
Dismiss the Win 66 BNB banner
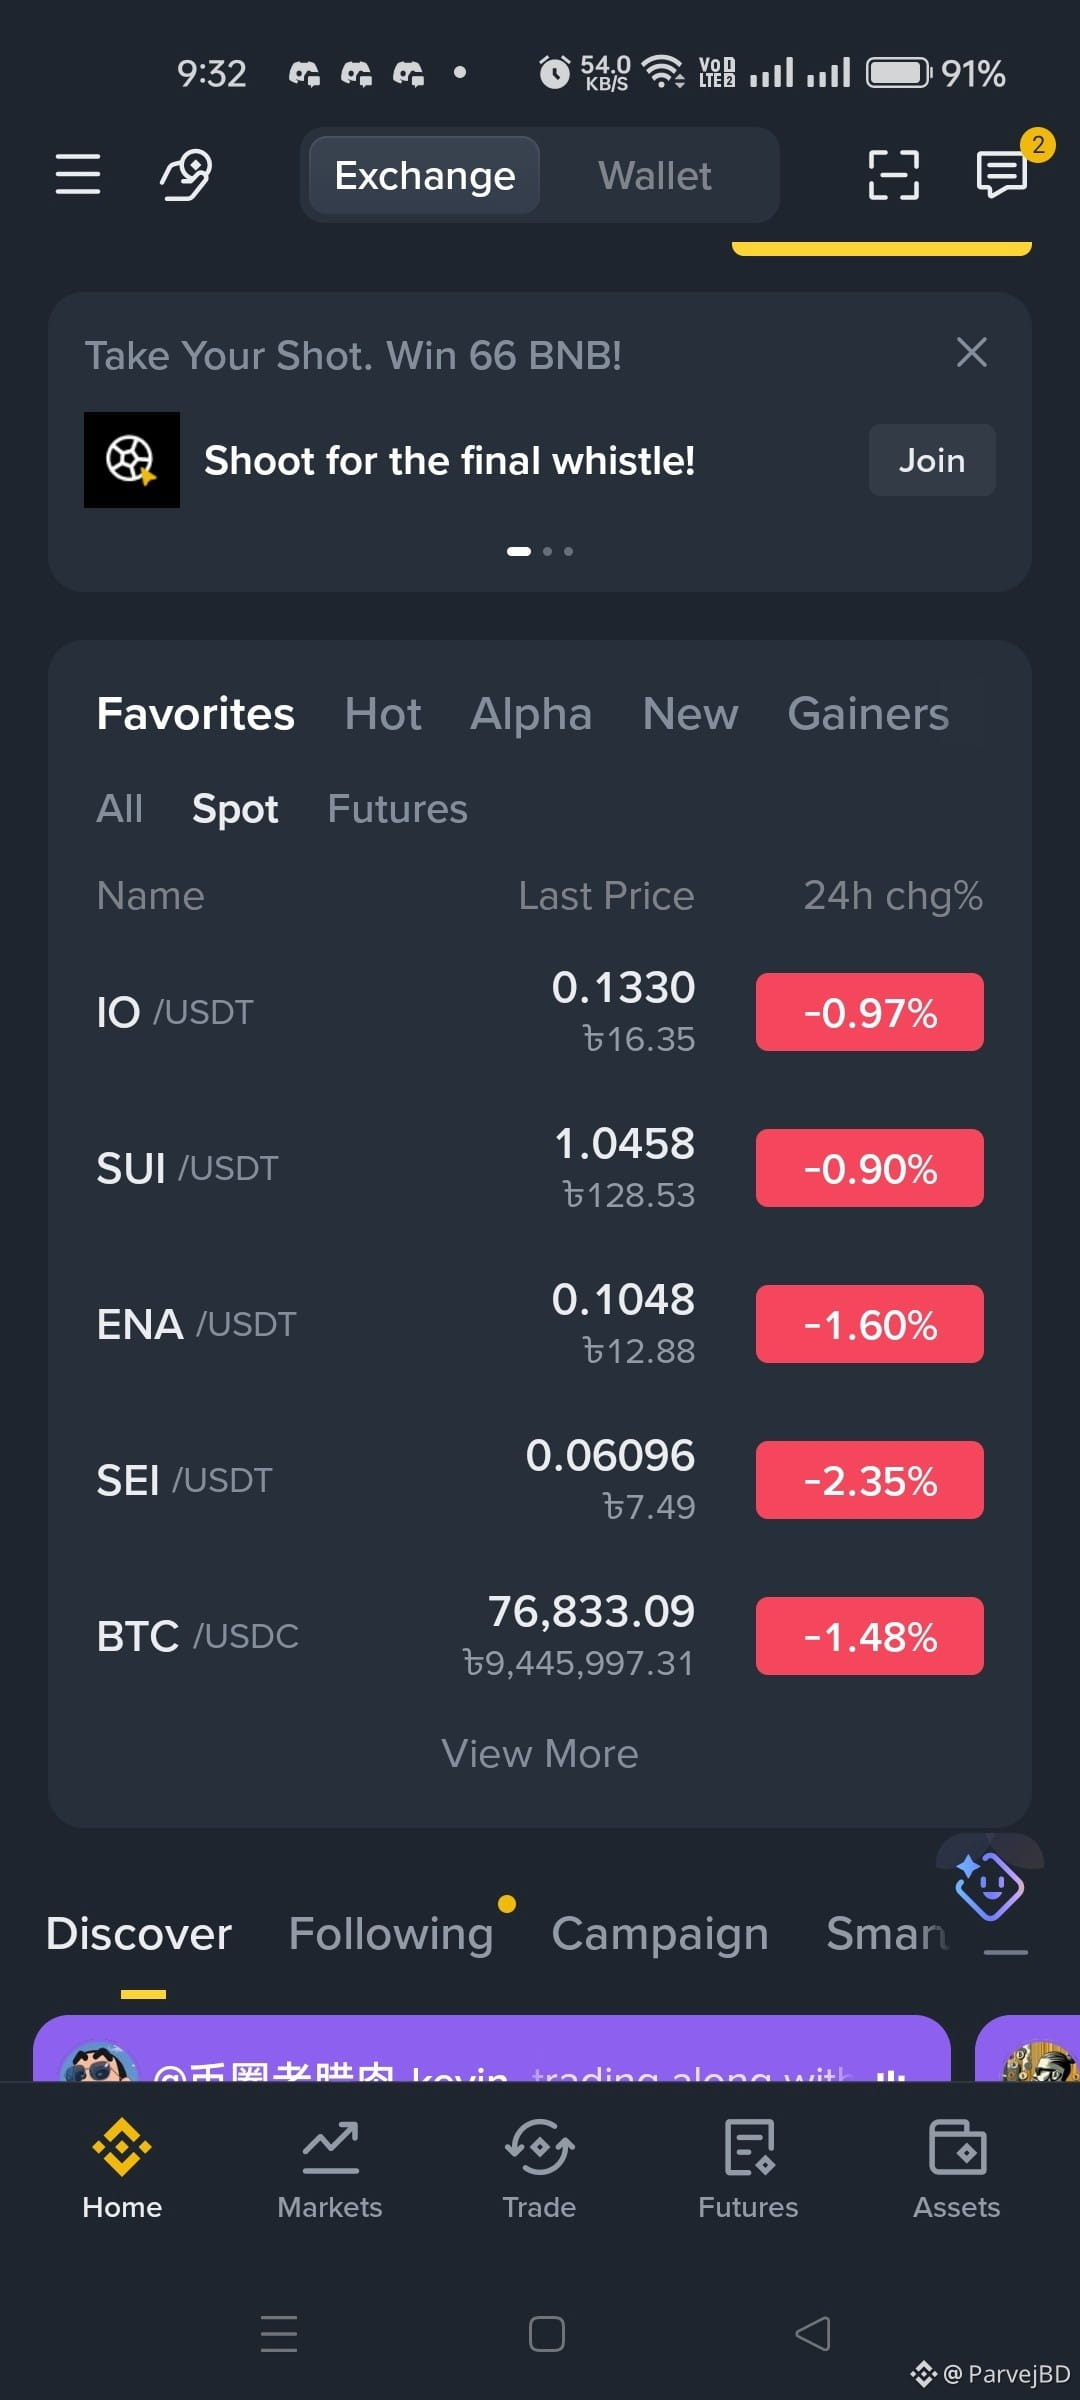972,352
